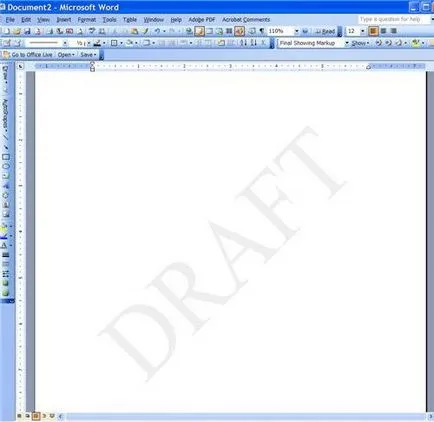
Task: Click the Read layout button
Action: tap(325, 31)
